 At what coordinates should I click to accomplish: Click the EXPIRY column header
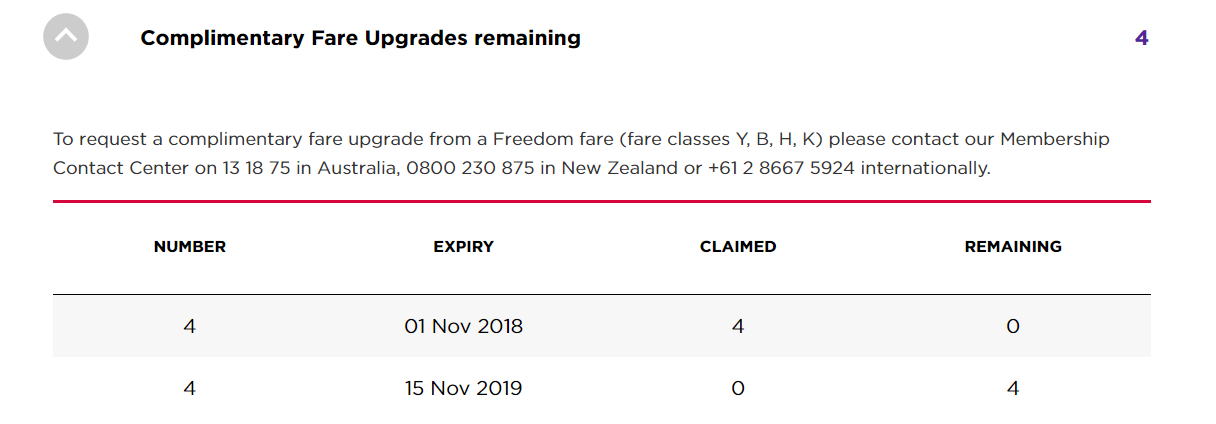(x=463, y=246)
